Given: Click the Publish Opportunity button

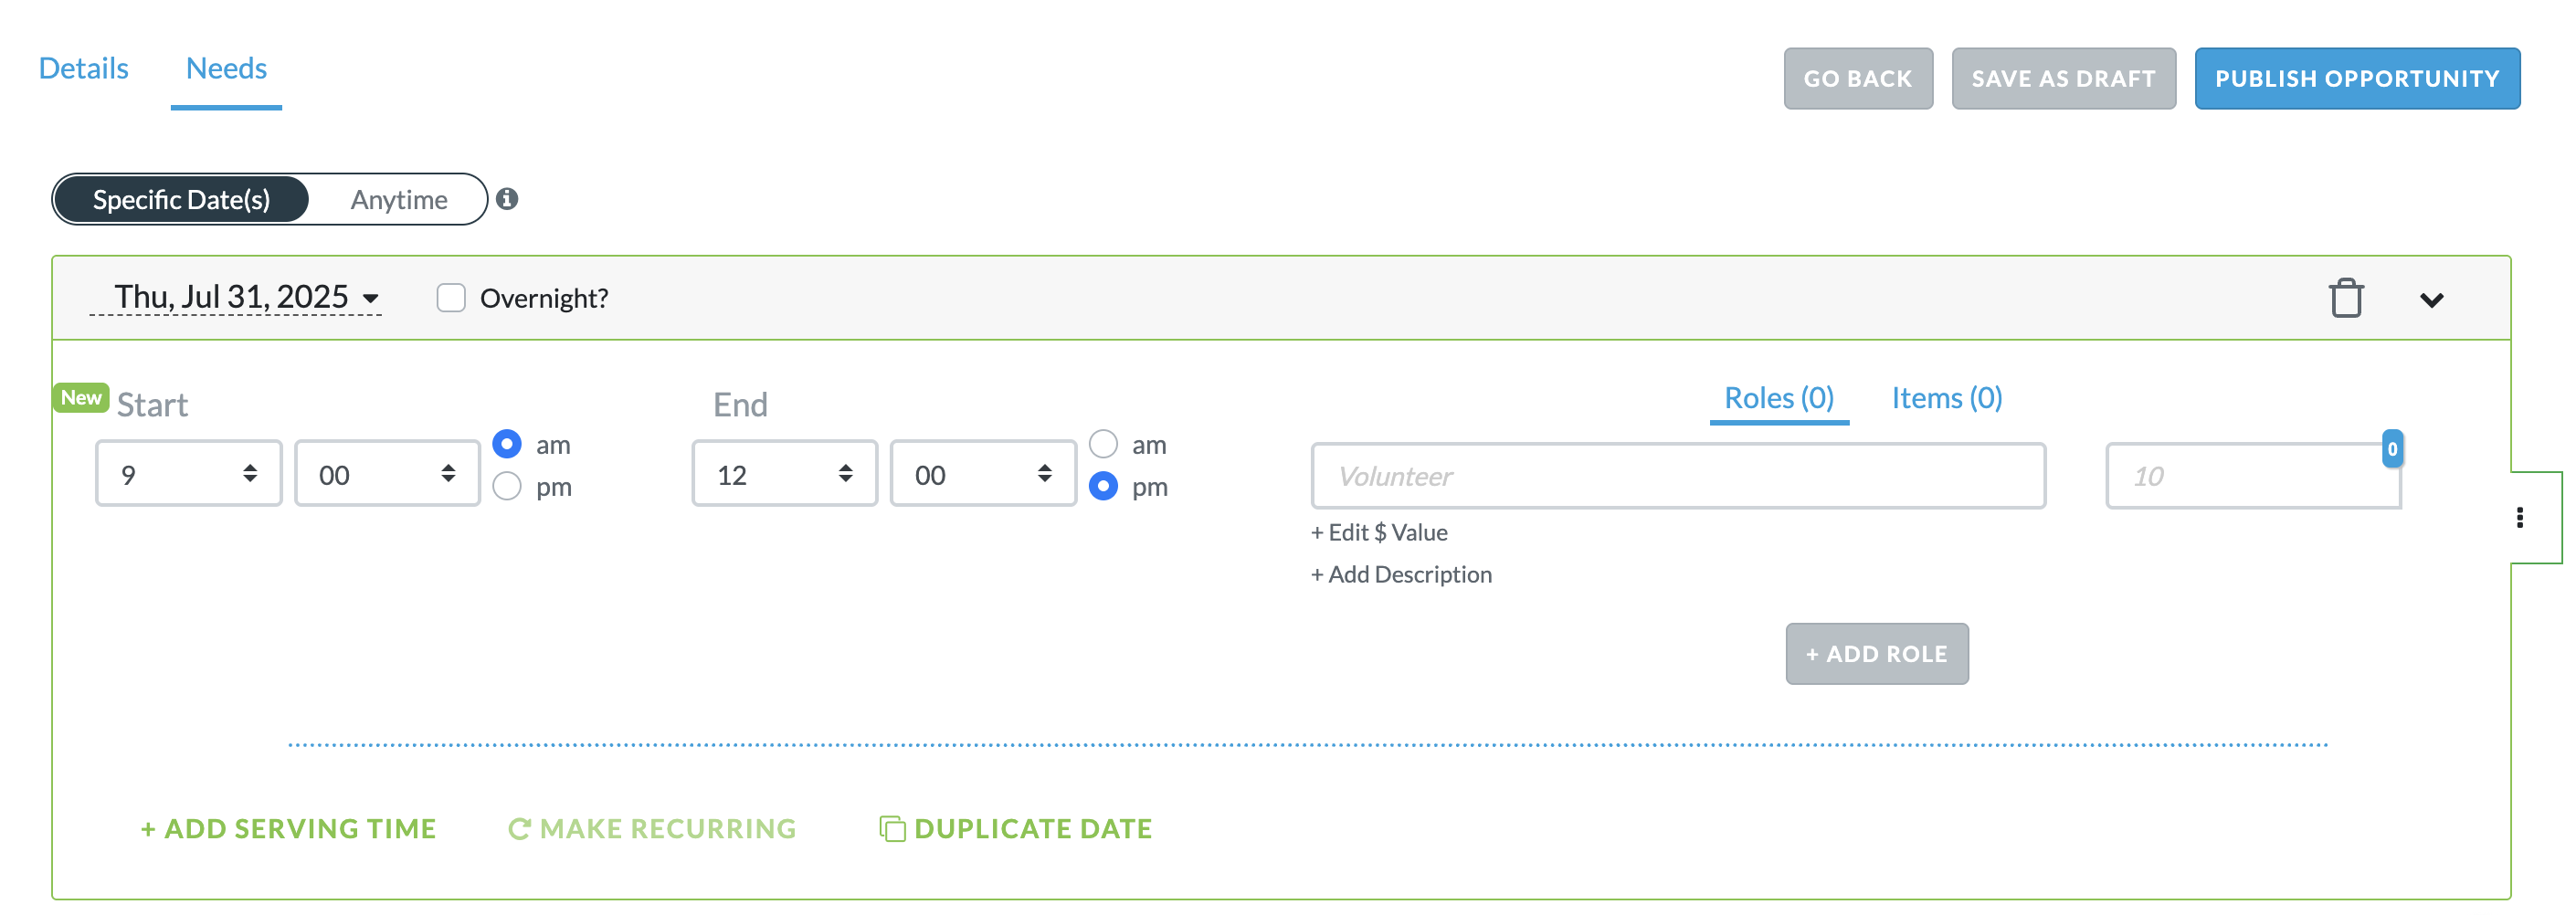Looking at the screenshot, I should pos(2357,78).
